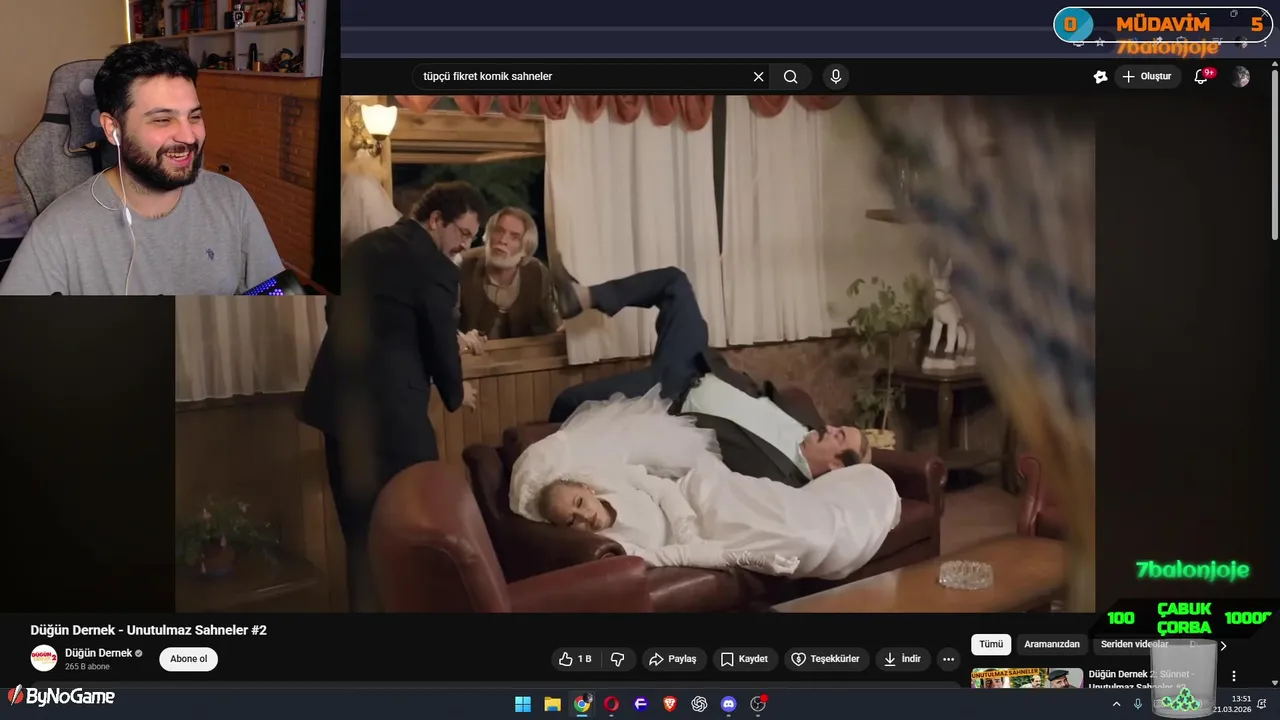Select the Aramanızdan filter chip

point(1052,644)
